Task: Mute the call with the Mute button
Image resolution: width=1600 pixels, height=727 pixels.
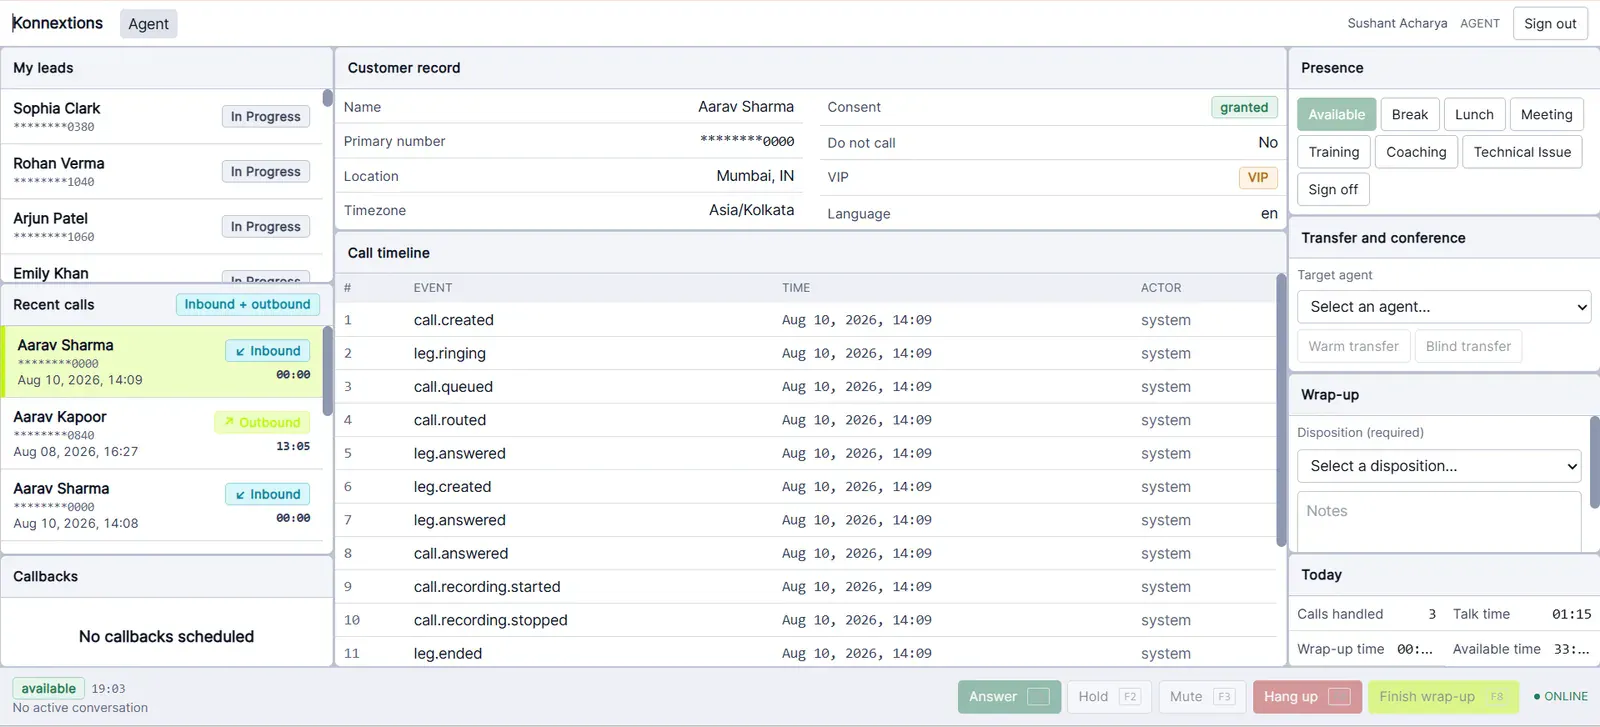Action: click(1201, 697)
